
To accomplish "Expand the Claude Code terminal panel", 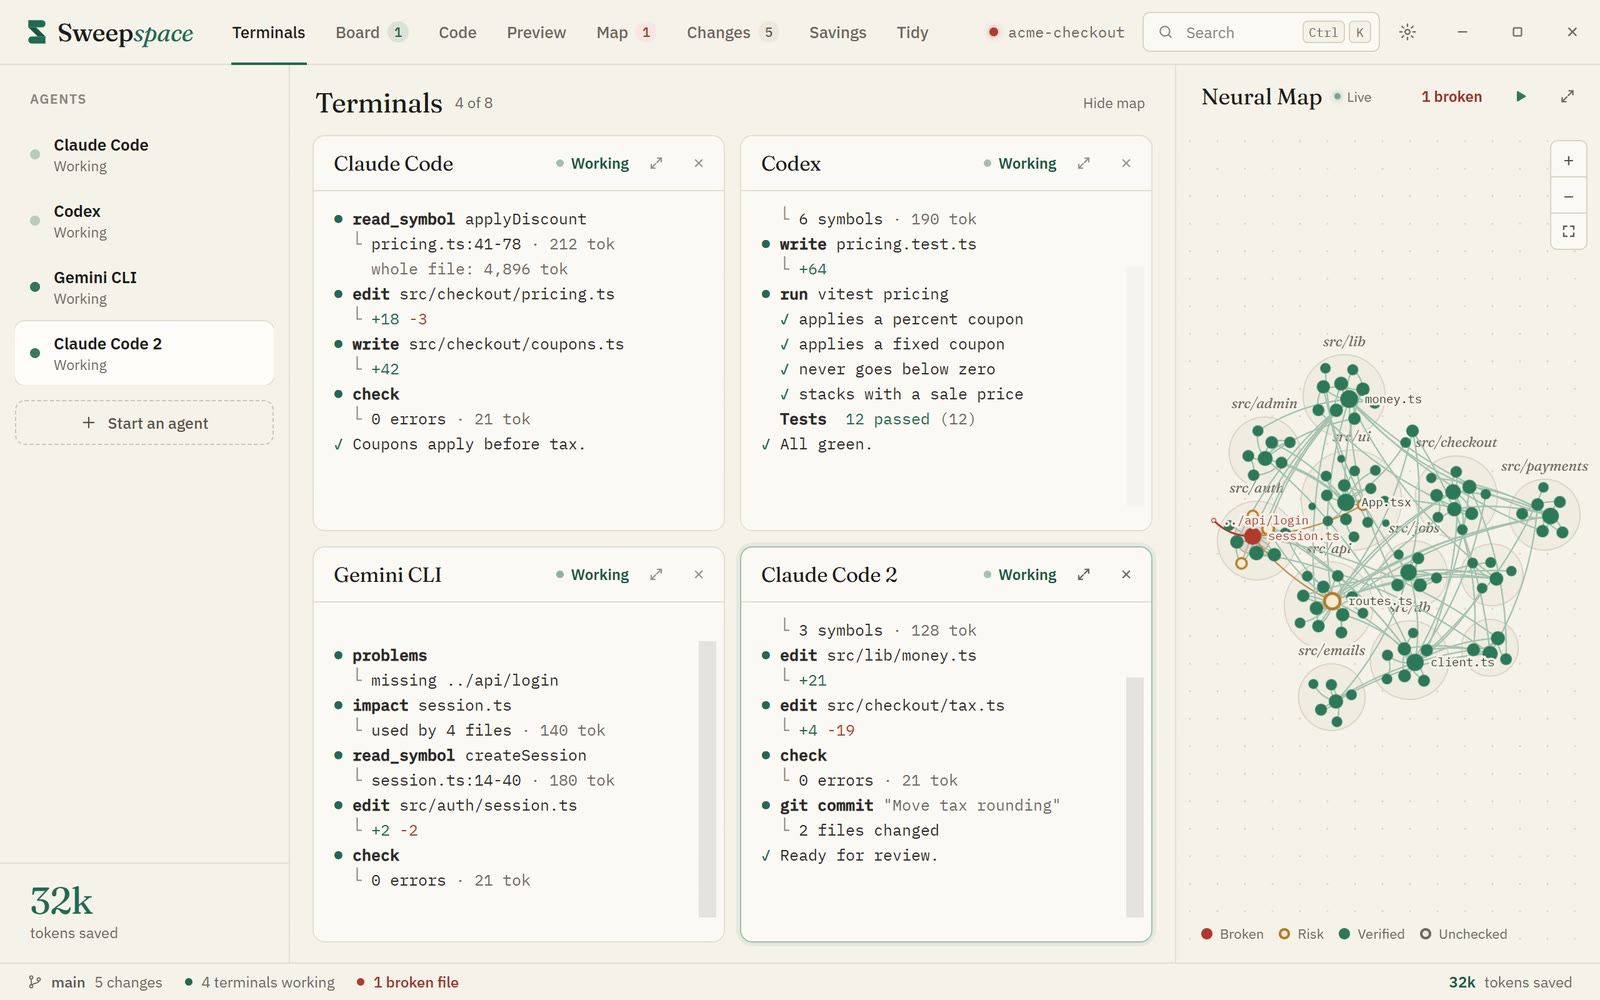I will click(656, 163).
